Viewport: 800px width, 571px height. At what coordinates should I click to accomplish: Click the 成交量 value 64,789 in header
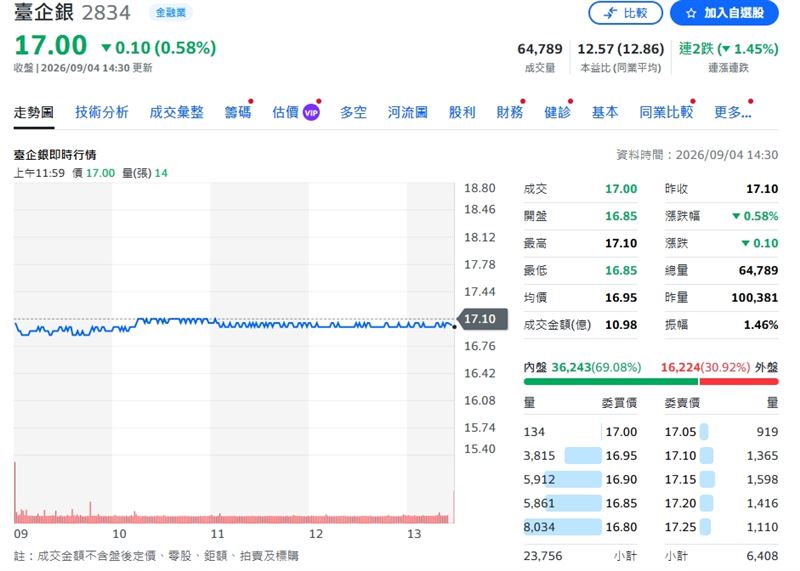coord(540,49)
